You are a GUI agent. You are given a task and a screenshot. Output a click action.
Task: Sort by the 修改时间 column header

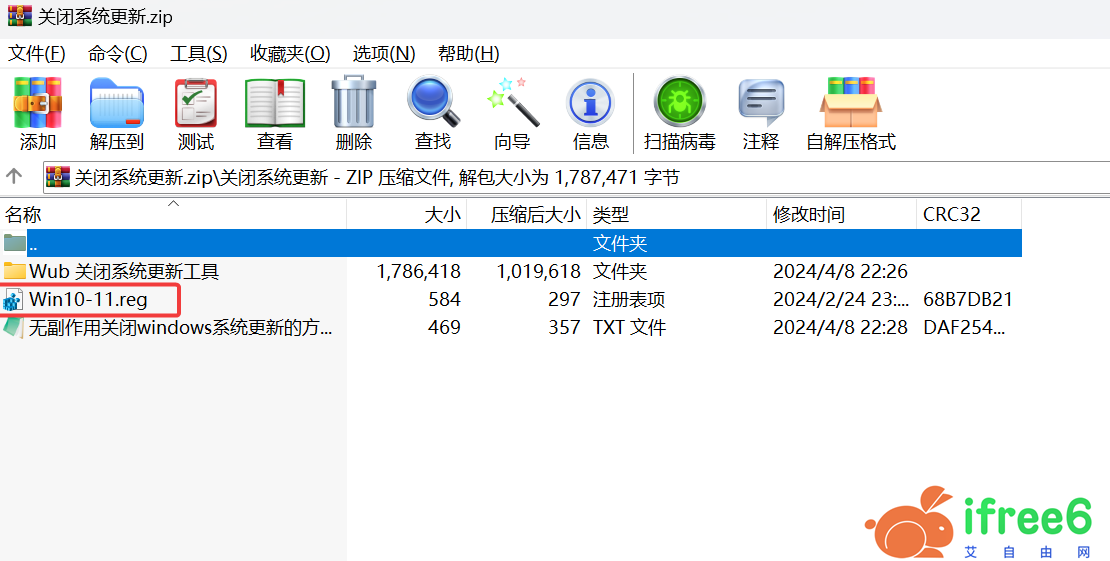pos(842,215)
